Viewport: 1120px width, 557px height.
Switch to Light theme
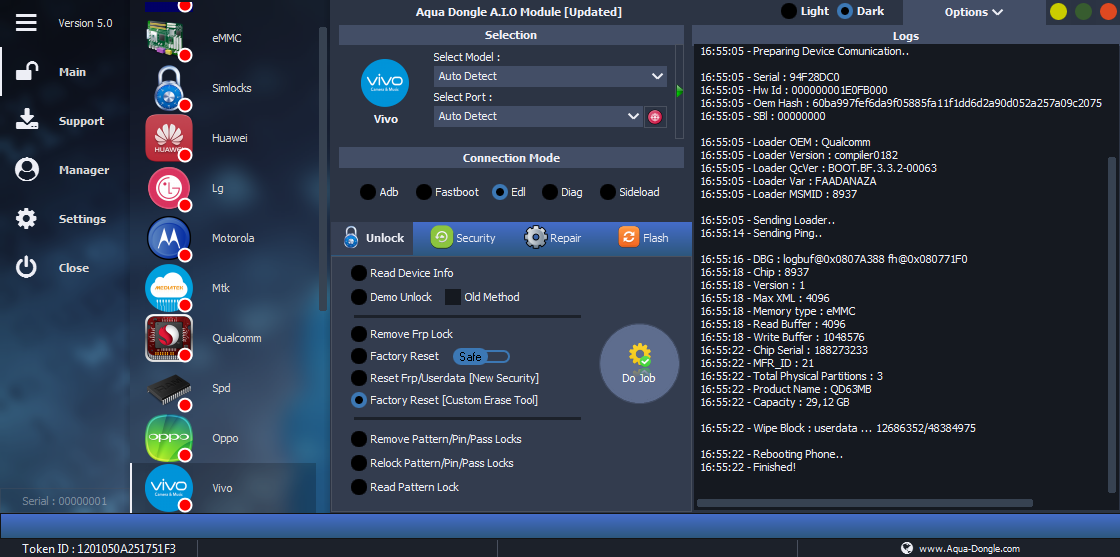(x=805, y=11)
